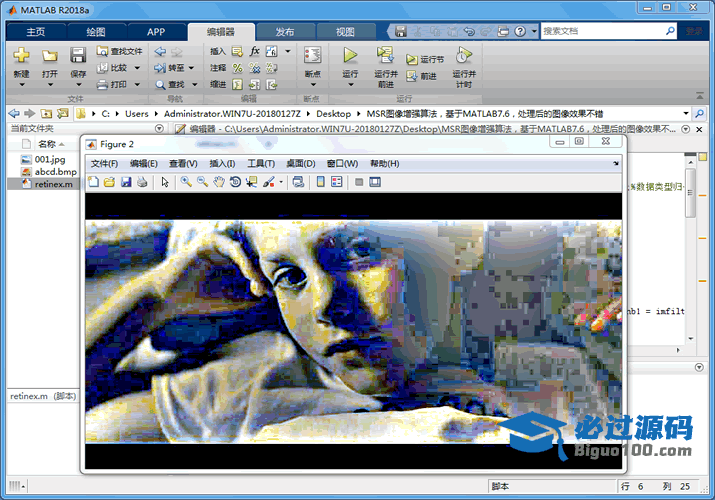Click the Show Plot Tools and Dock icon
Screen dimensions: 715x500
coord(375,182)
